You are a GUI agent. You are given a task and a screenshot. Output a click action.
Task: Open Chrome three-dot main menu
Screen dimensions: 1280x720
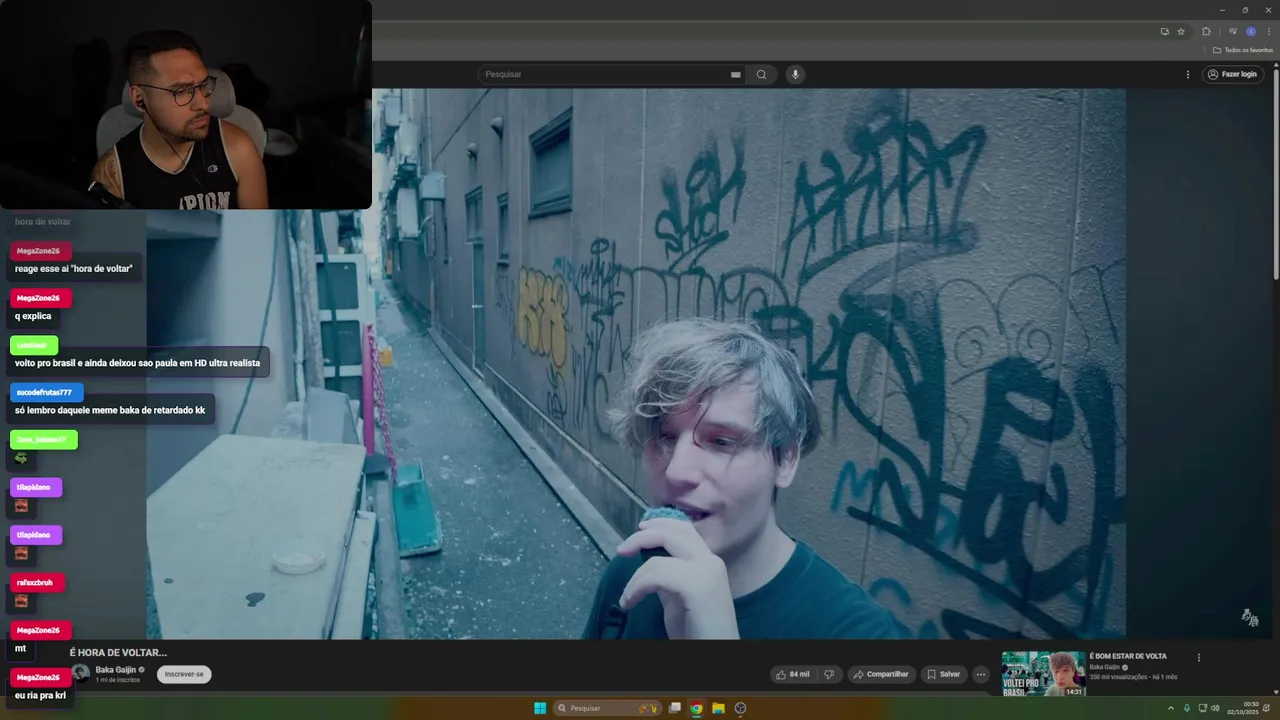click(1269, 31)
